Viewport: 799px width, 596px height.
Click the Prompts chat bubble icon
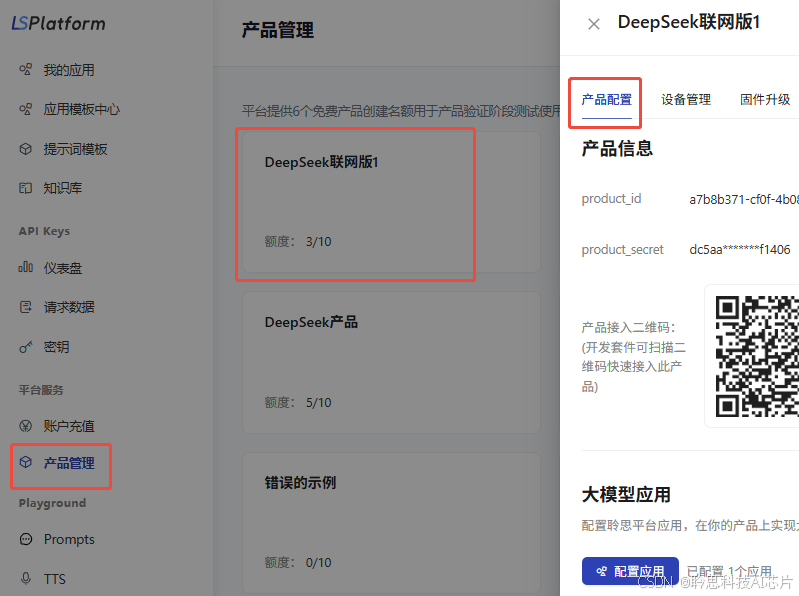click(x=25, y=539)
